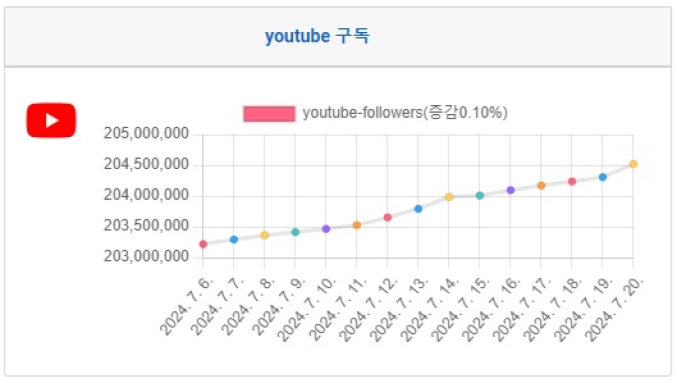This screenshot has height=383, width=677.
Task: Select the 2024. 7. 8. data point
Action: 265,235
